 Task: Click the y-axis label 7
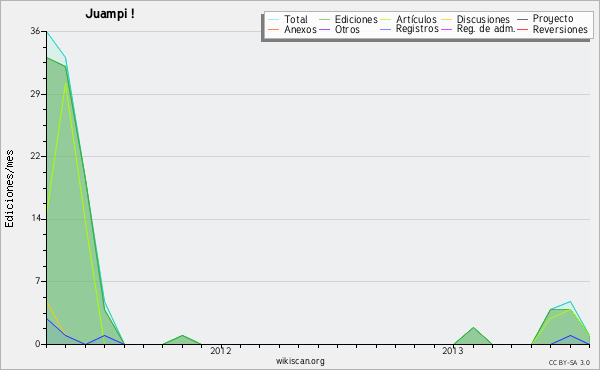tap(38, 281)
